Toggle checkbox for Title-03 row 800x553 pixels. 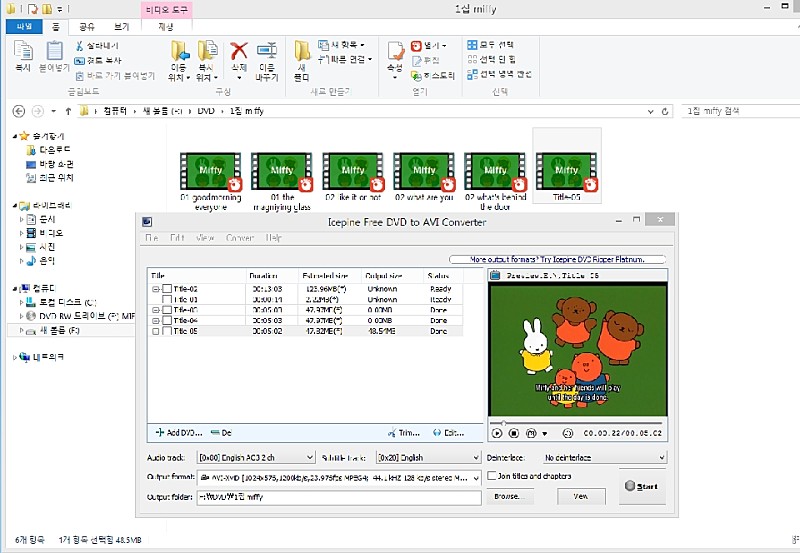click(167, 310)
